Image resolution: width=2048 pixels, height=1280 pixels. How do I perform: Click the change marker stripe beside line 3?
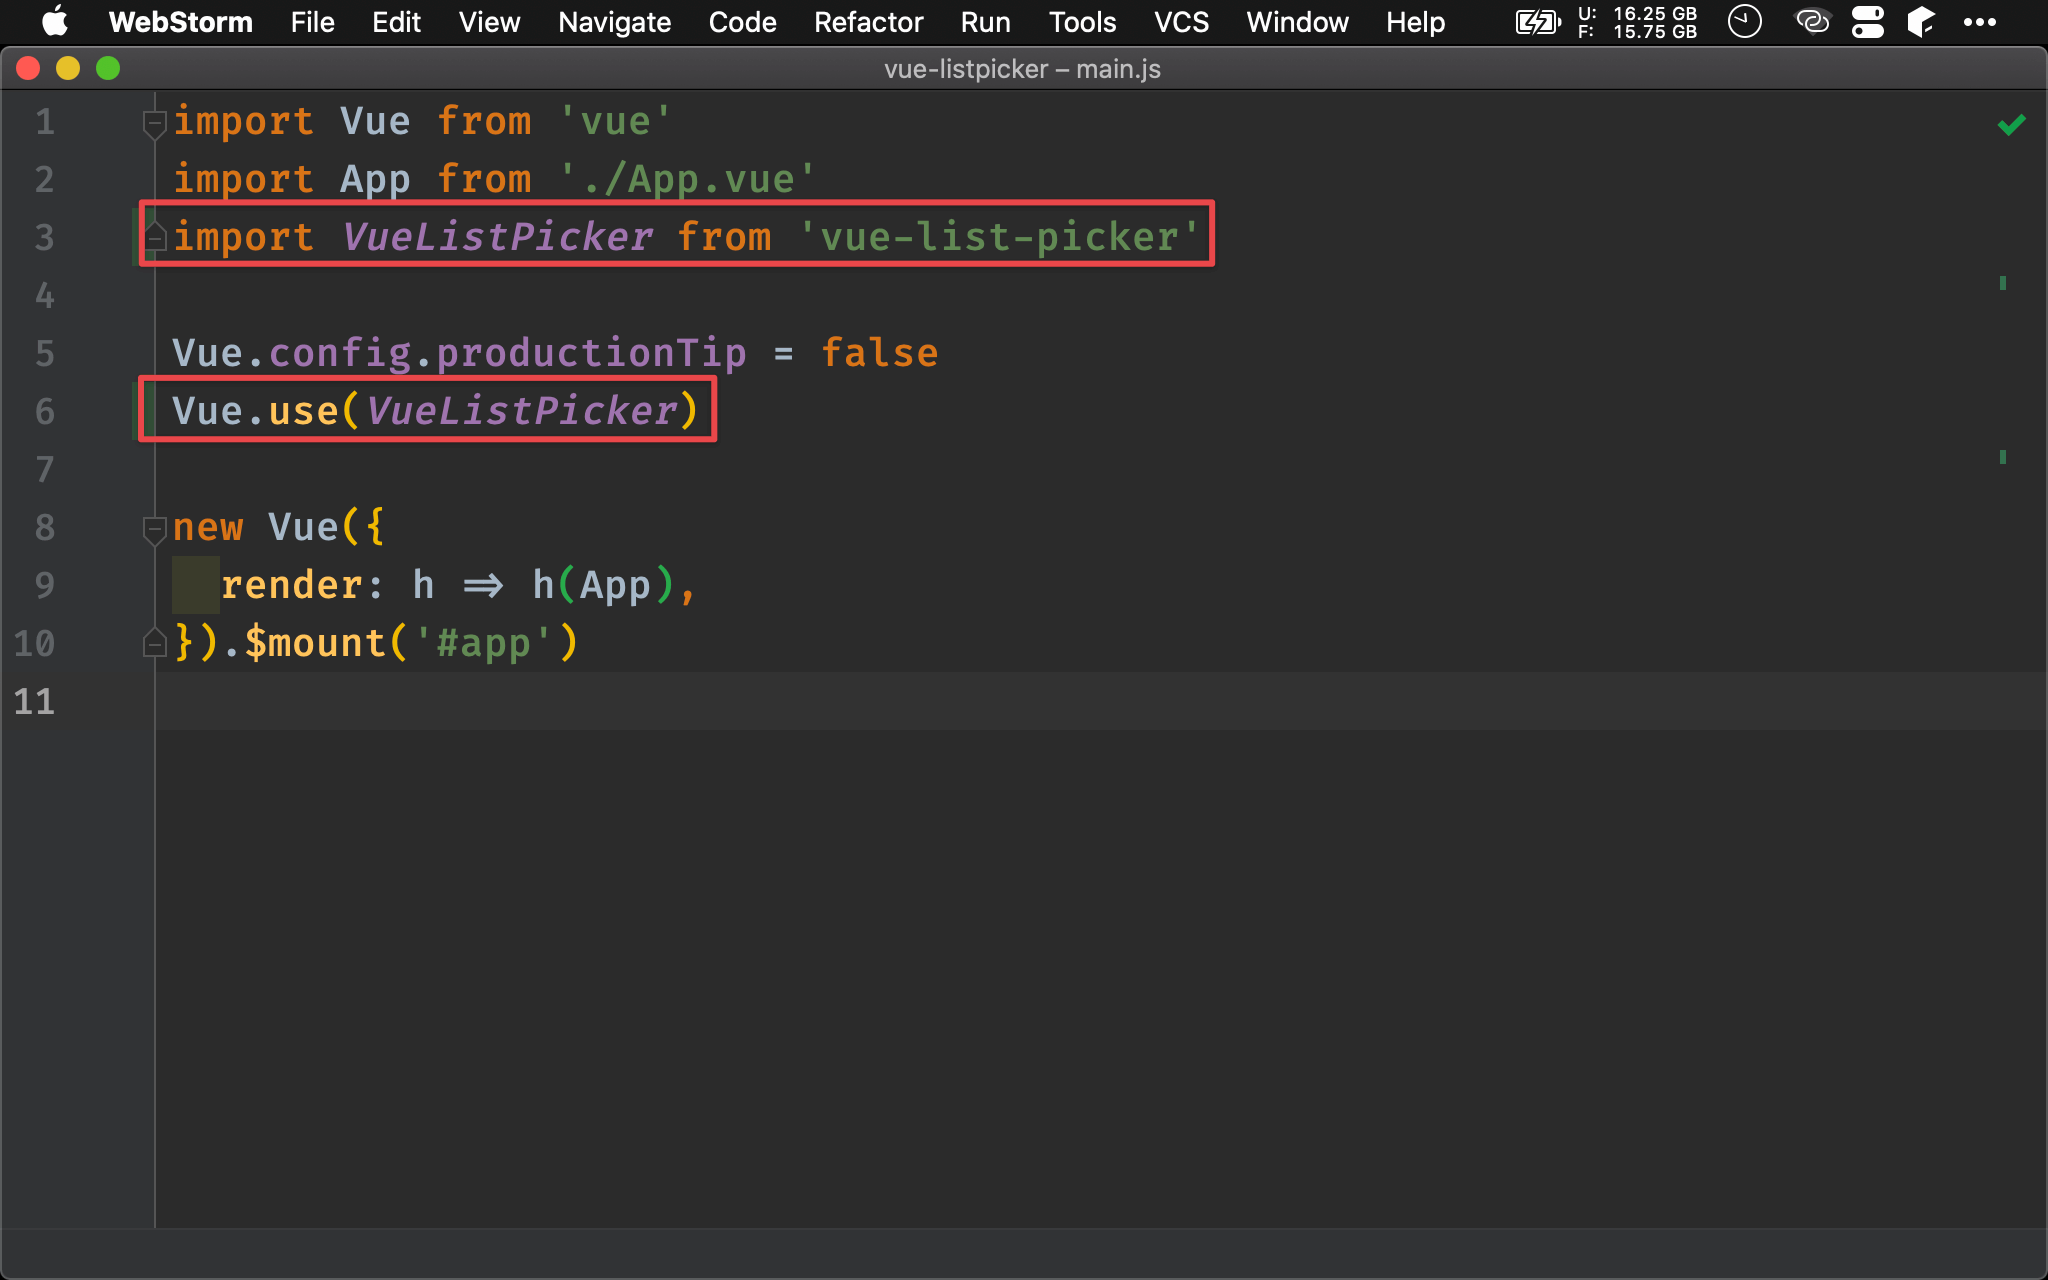point(135,235)
